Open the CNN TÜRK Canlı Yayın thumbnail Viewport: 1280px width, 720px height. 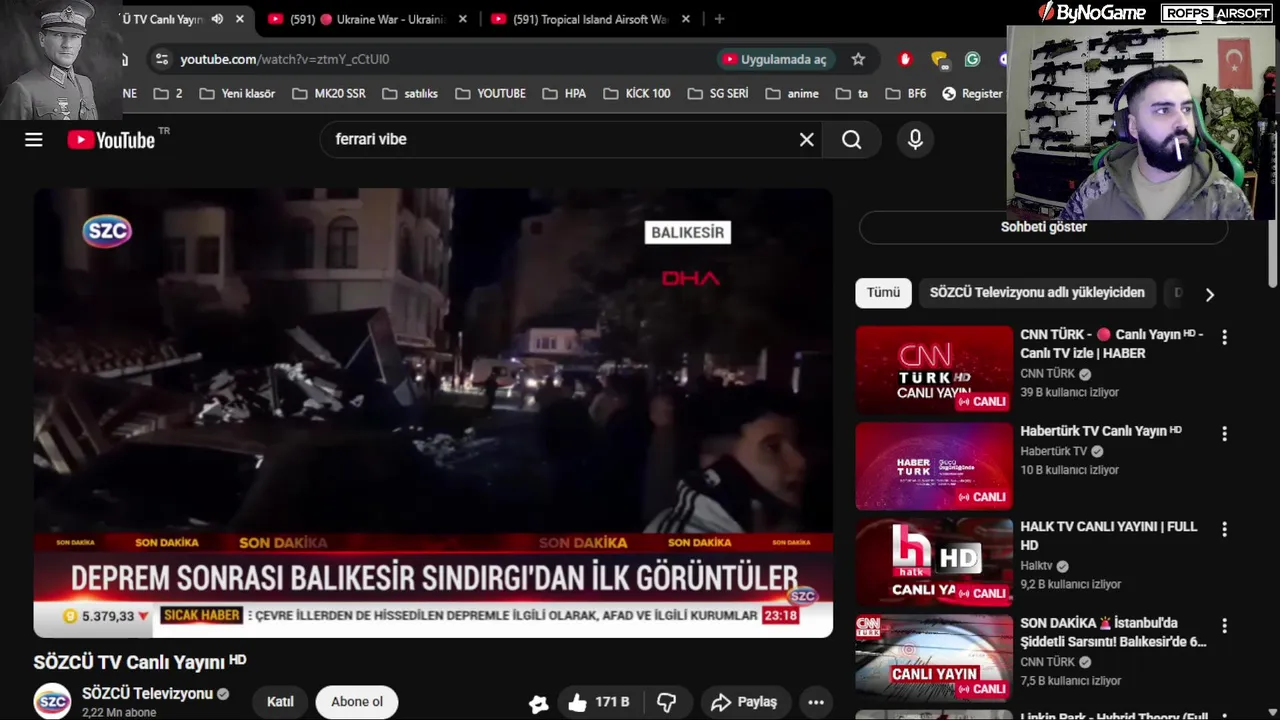(934, 369)
